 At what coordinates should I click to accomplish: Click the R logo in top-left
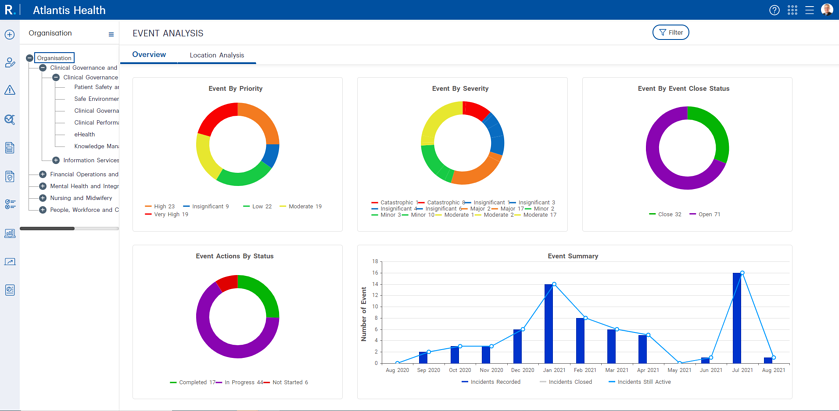click(x=9, y=10)
